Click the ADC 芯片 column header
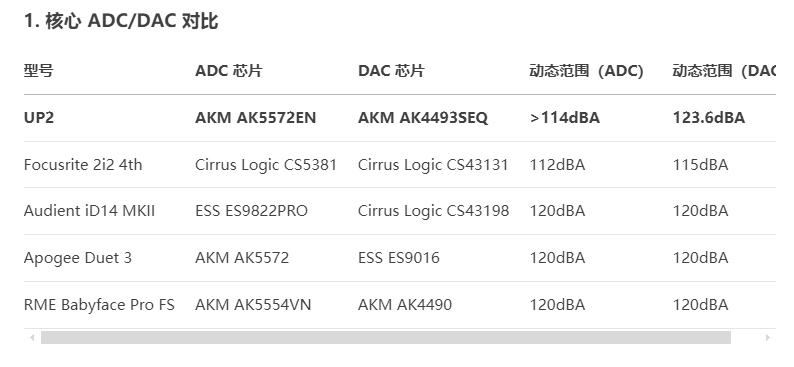The image size is (794, 367). point(229,71)
